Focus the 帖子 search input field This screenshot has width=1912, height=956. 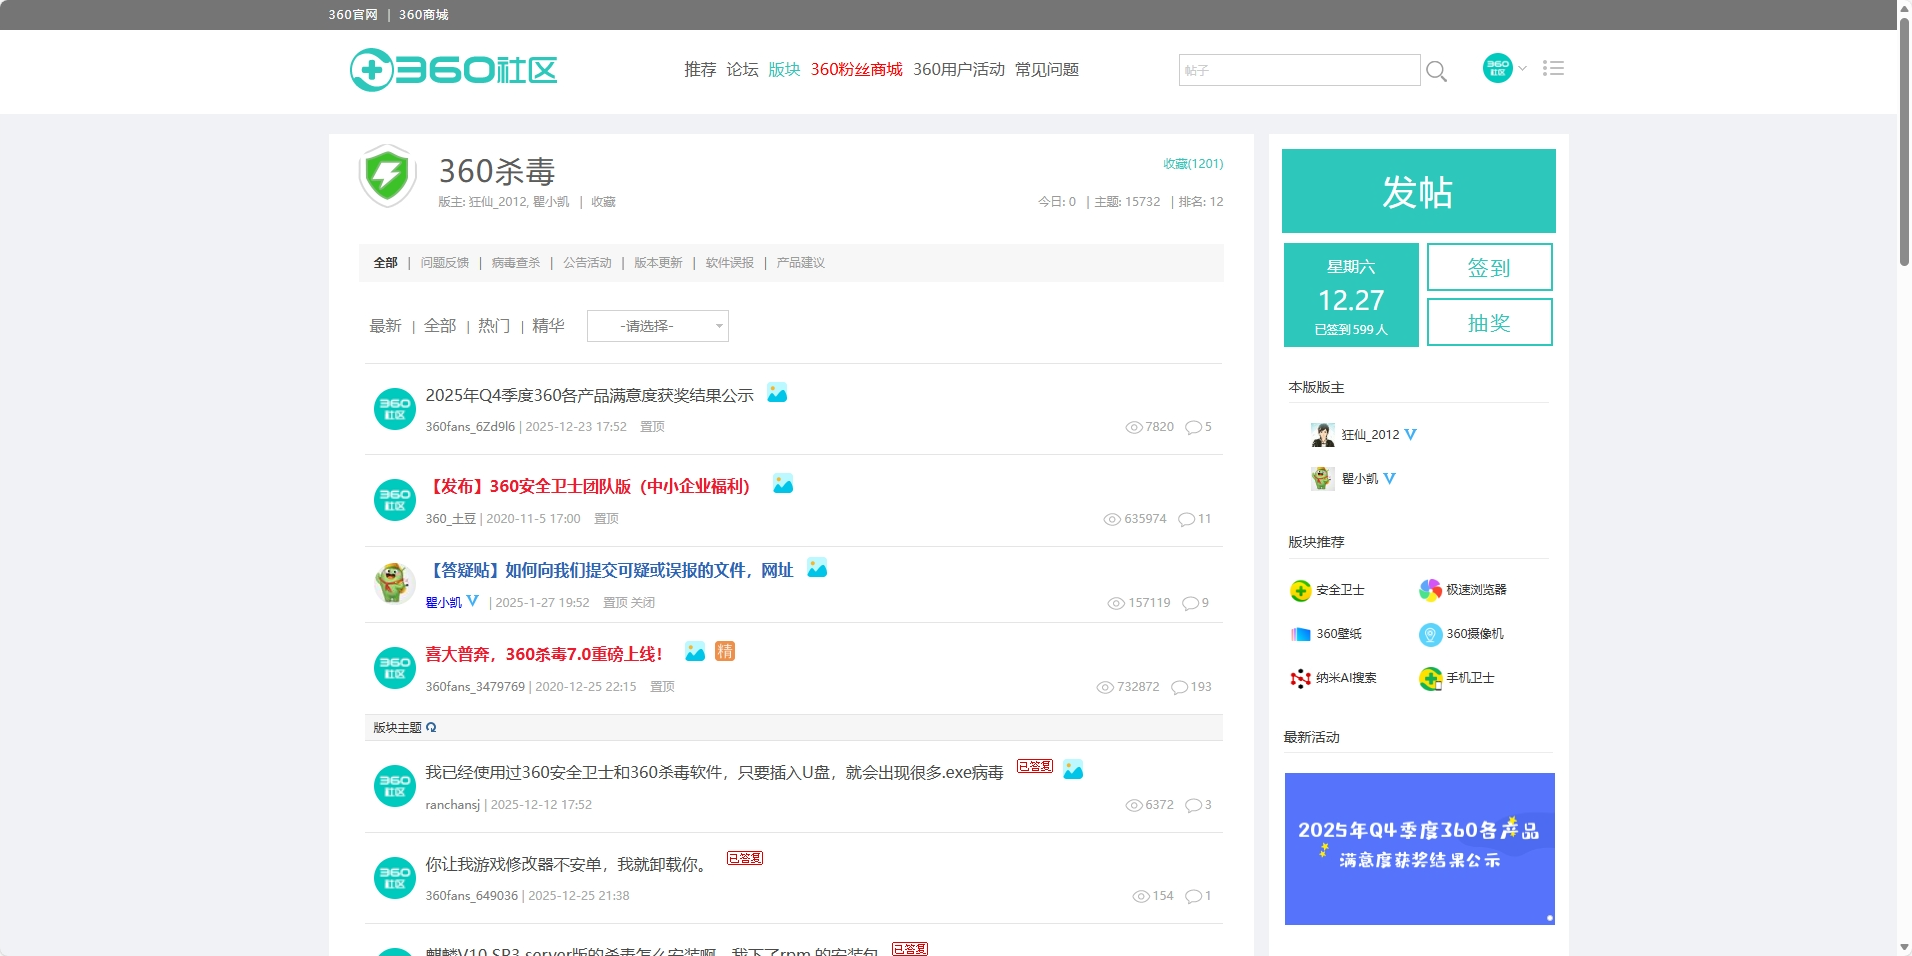coord(1298,70)
